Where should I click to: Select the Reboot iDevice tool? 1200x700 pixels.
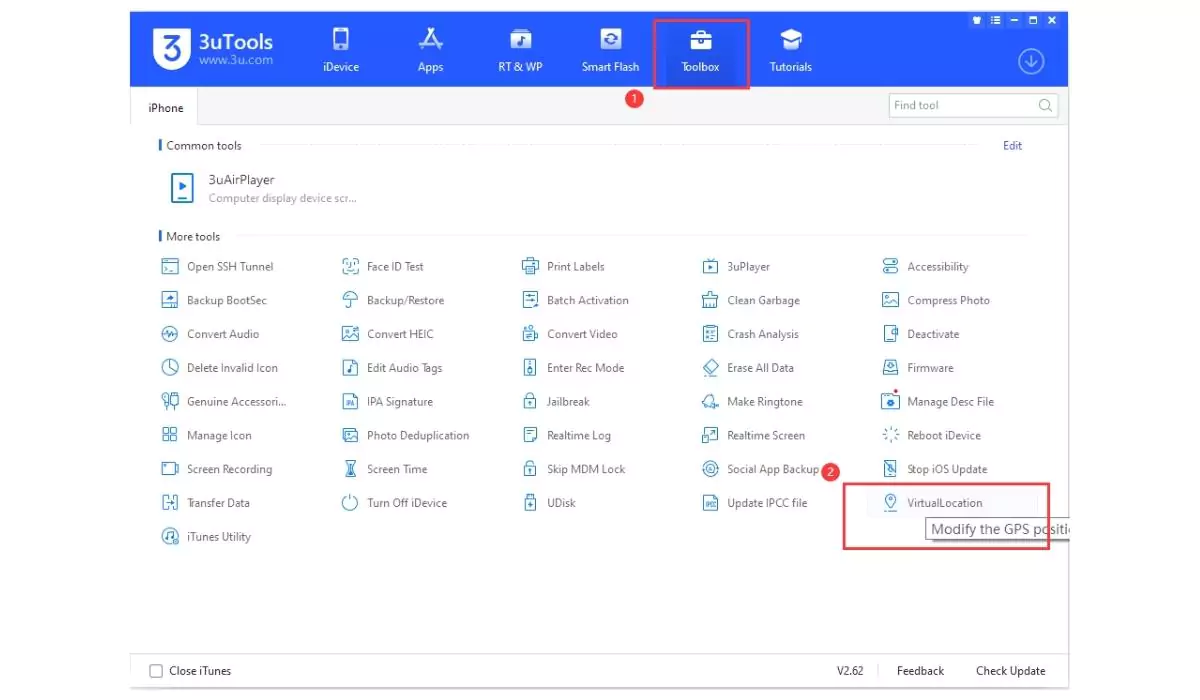point(931,436)
